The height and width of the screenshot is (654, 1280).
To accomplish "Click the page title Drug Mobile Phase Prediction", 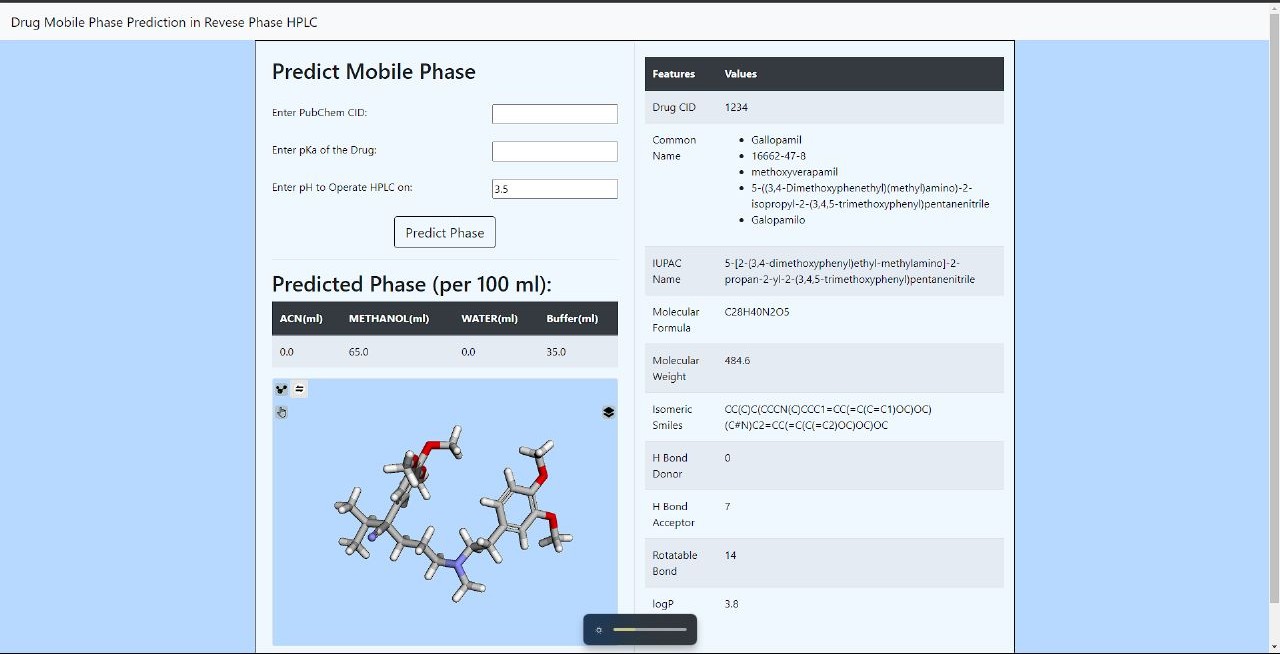I will coord(164,22).
